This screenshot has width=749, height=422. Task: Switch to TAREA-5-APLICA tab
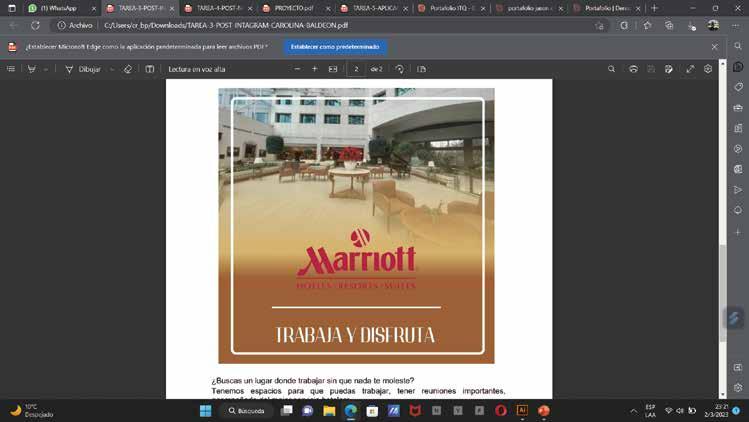374,8
